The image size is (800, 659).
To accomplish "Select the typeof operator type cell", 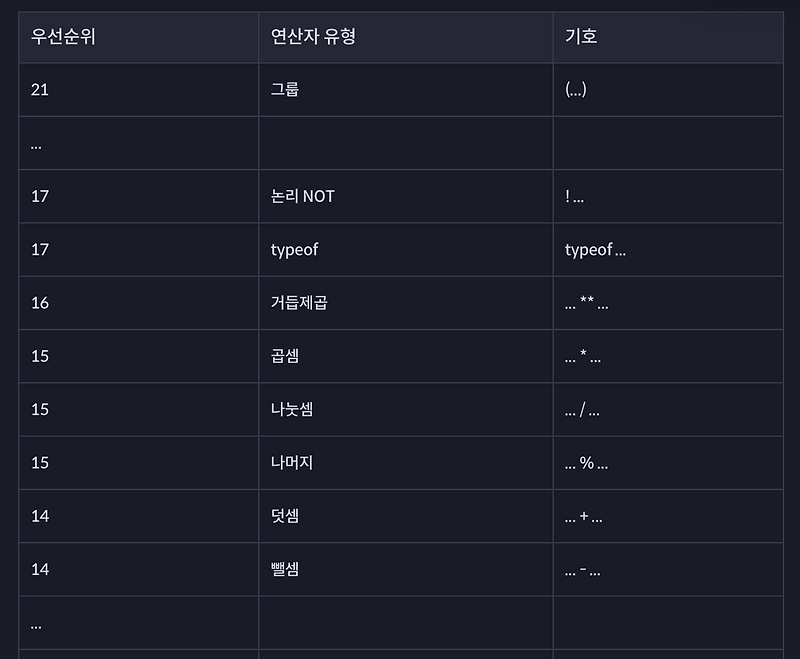I will 406,250.
